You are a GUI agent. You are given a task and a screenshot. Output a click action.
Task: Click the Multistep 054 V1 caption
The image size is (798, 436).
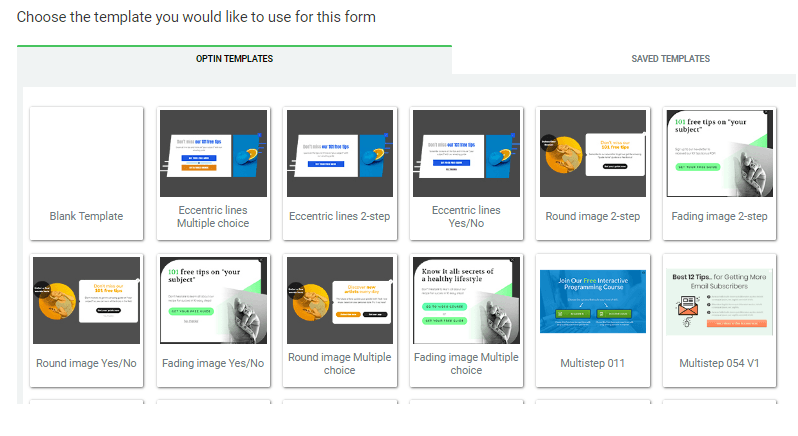click(x=719, y=363)
